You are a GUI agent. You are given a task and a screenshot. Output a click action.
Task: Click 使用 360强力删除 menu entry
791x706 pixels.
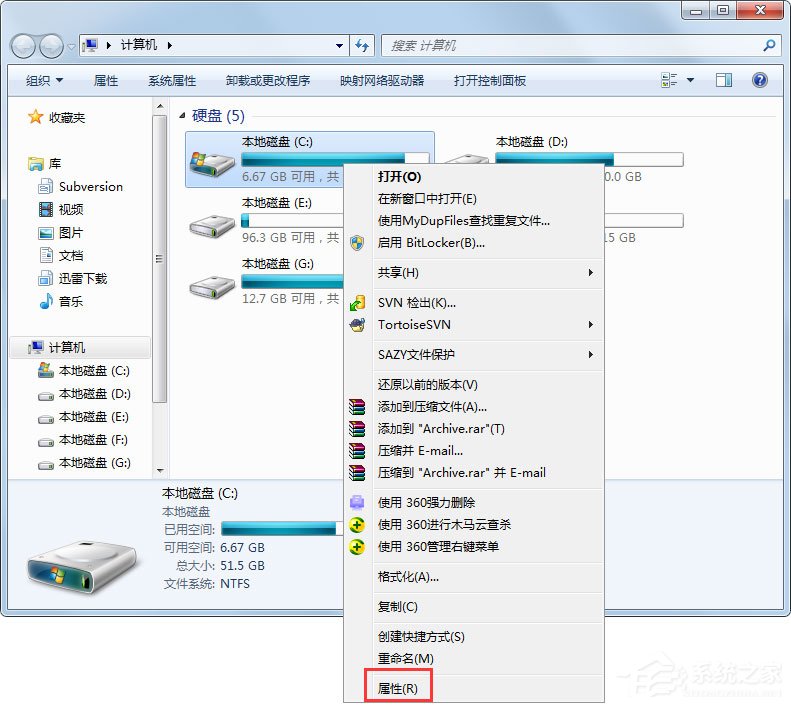click(426, 502)
